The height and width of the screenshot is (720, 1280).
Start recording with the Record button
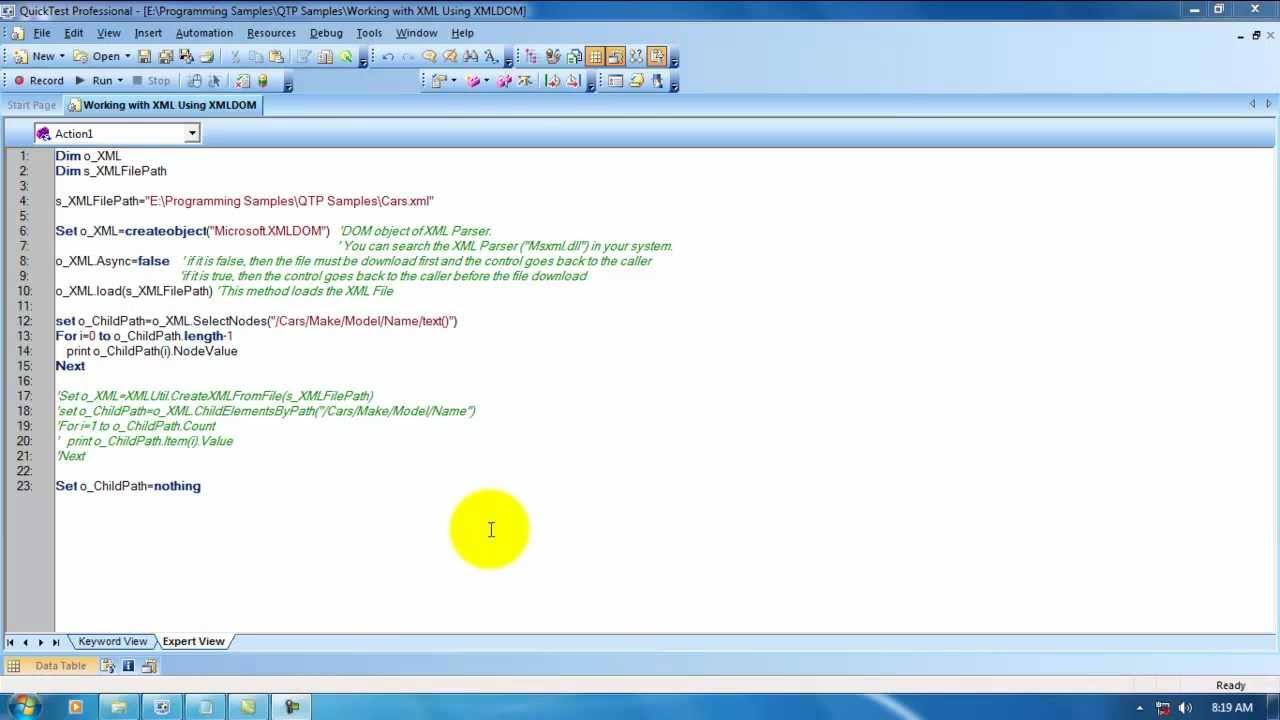[38, 81]
